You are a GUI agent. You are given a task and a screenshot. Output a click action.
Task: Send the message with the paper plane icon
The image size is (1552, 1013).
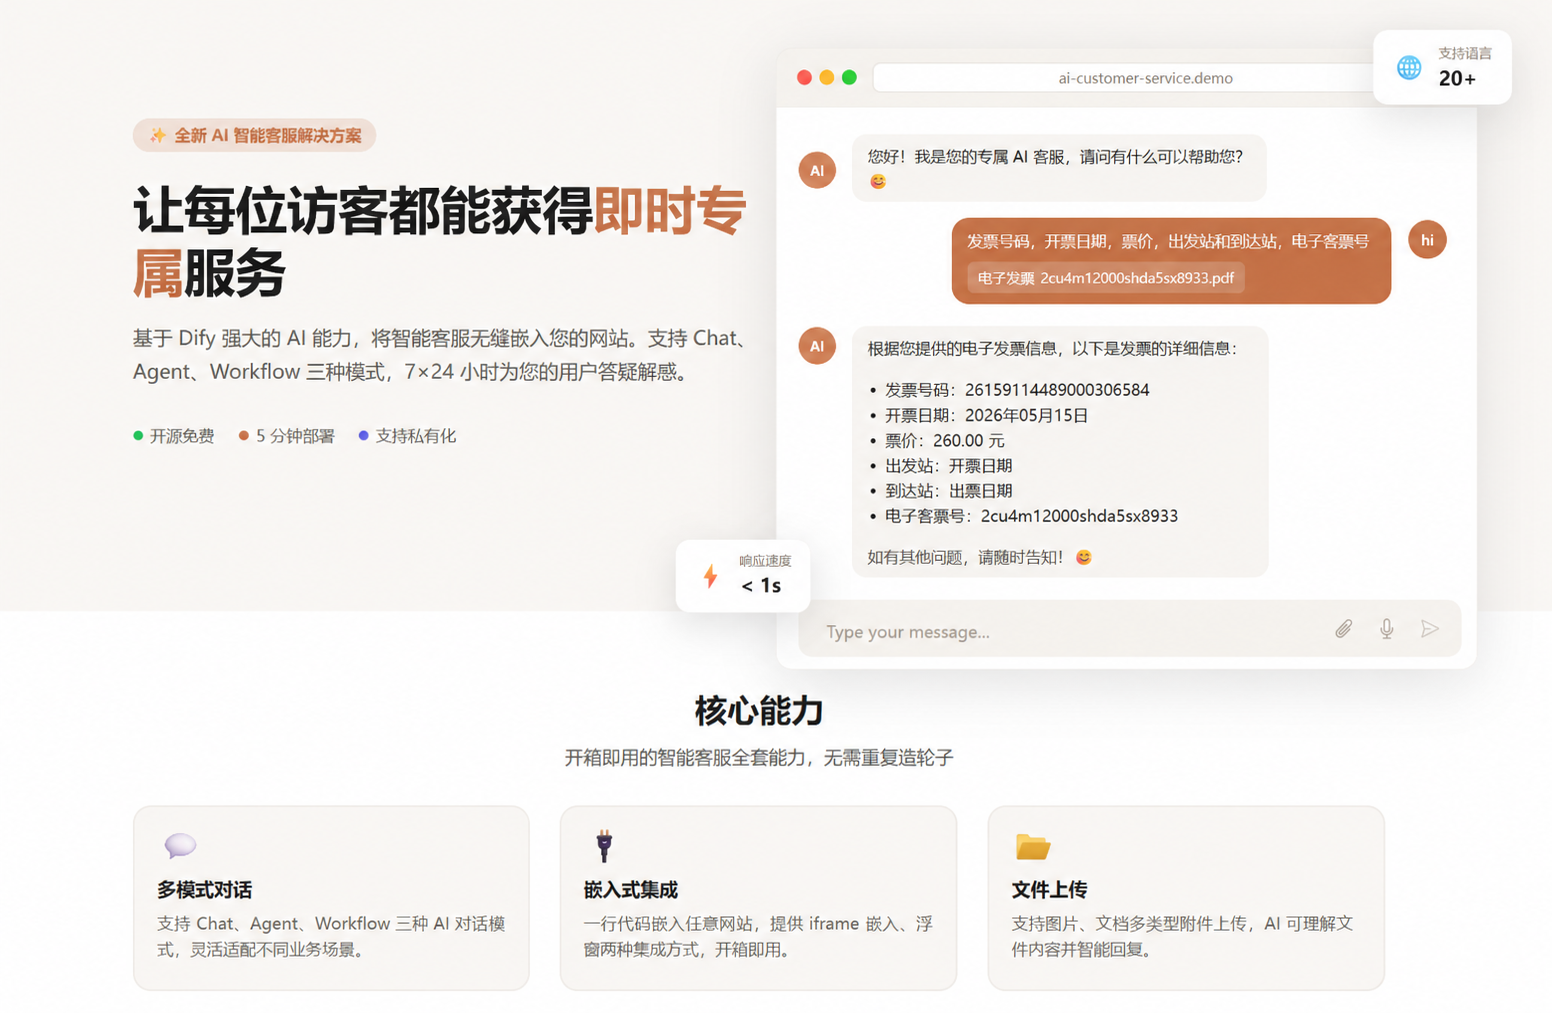click(1430, 629)
